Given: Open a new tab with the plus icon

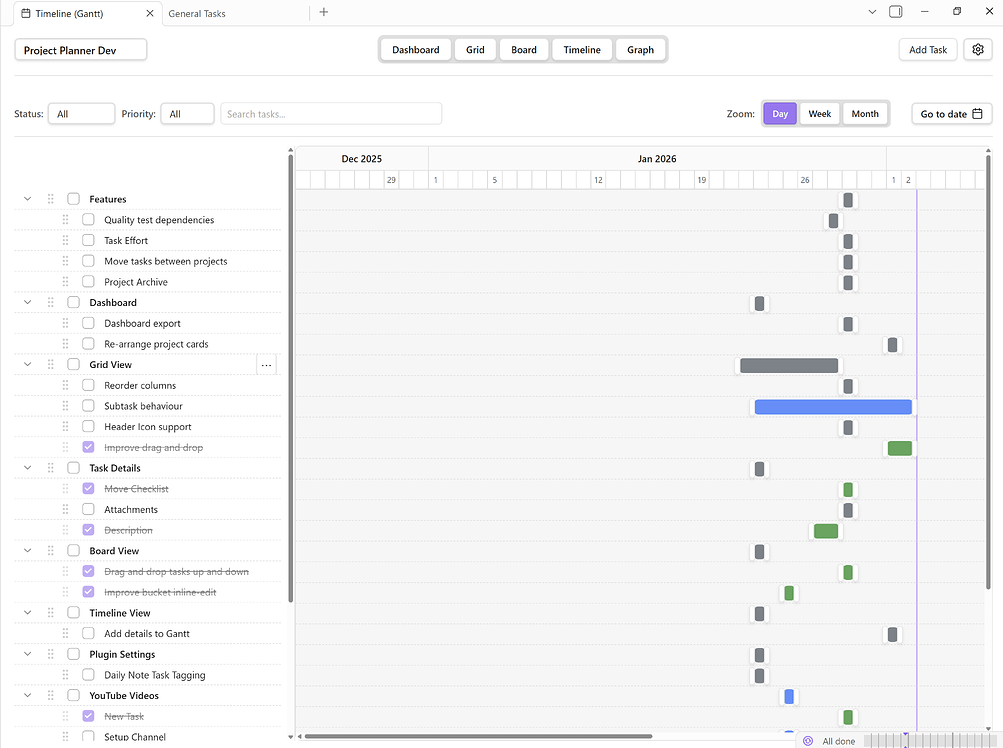Looking at the screenshot, I should coord(324,12).
